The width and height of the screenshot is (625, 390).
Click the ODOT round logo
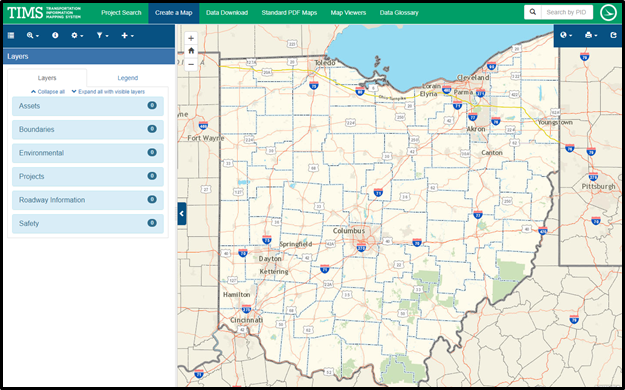coord(608,12)
